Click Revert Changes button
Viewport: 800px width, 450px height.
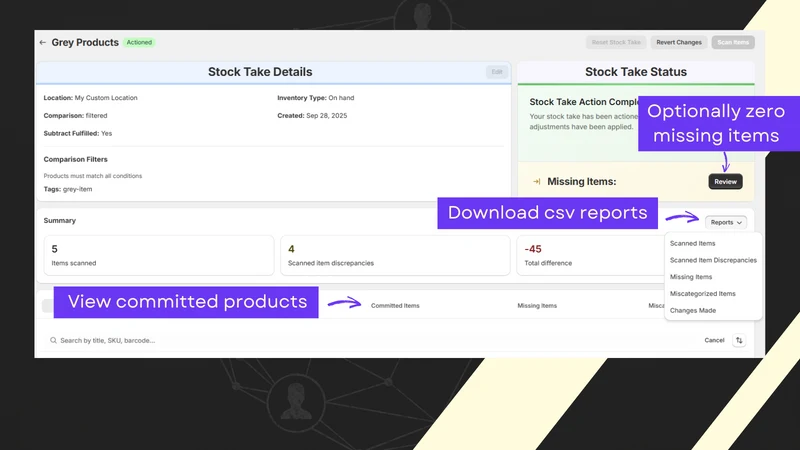click(679, 42)
